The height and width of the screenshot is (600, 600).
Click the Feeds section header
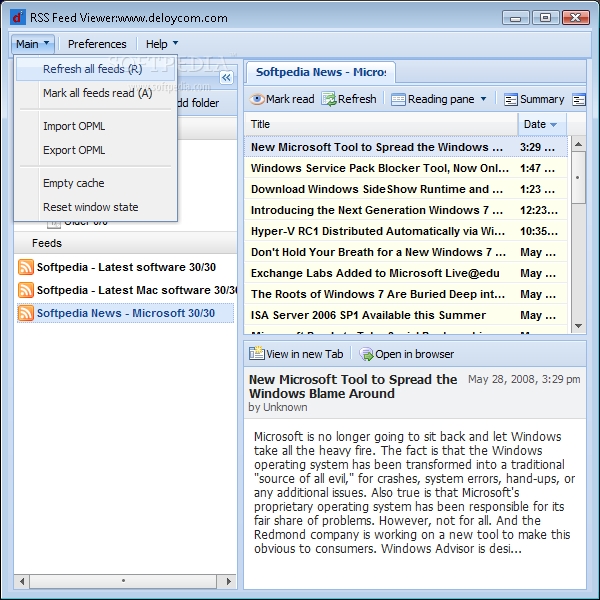(126, 243)
